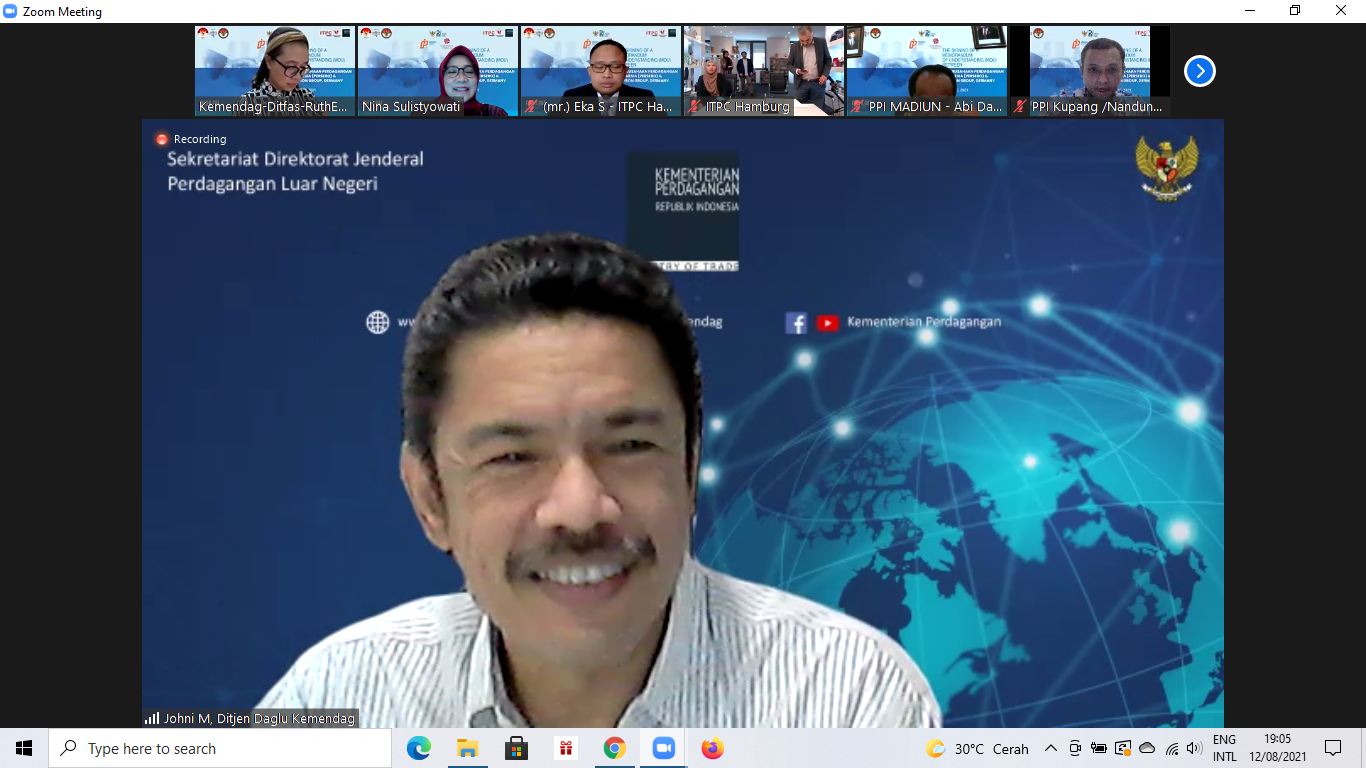
Task: Open Microsoft Store from the taskbar
Action: coord(516,748)
